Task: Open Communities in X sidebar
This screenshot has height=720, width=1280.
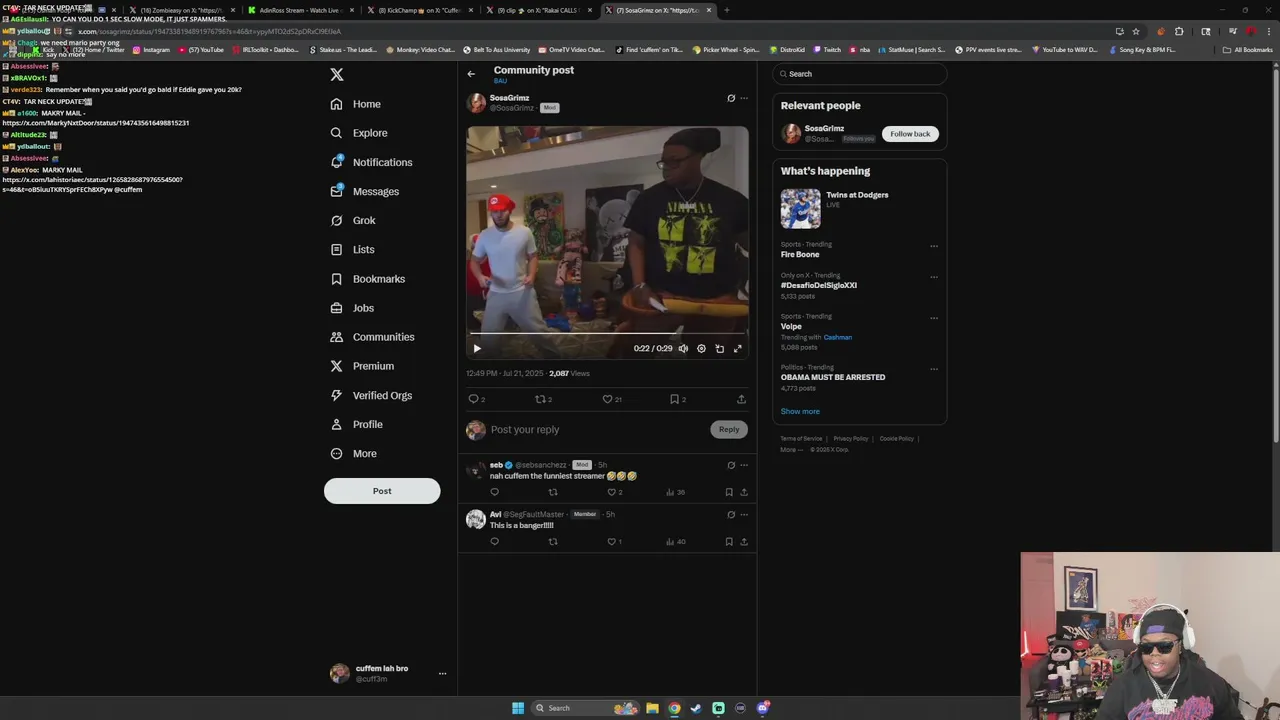Action: (372, 337)
